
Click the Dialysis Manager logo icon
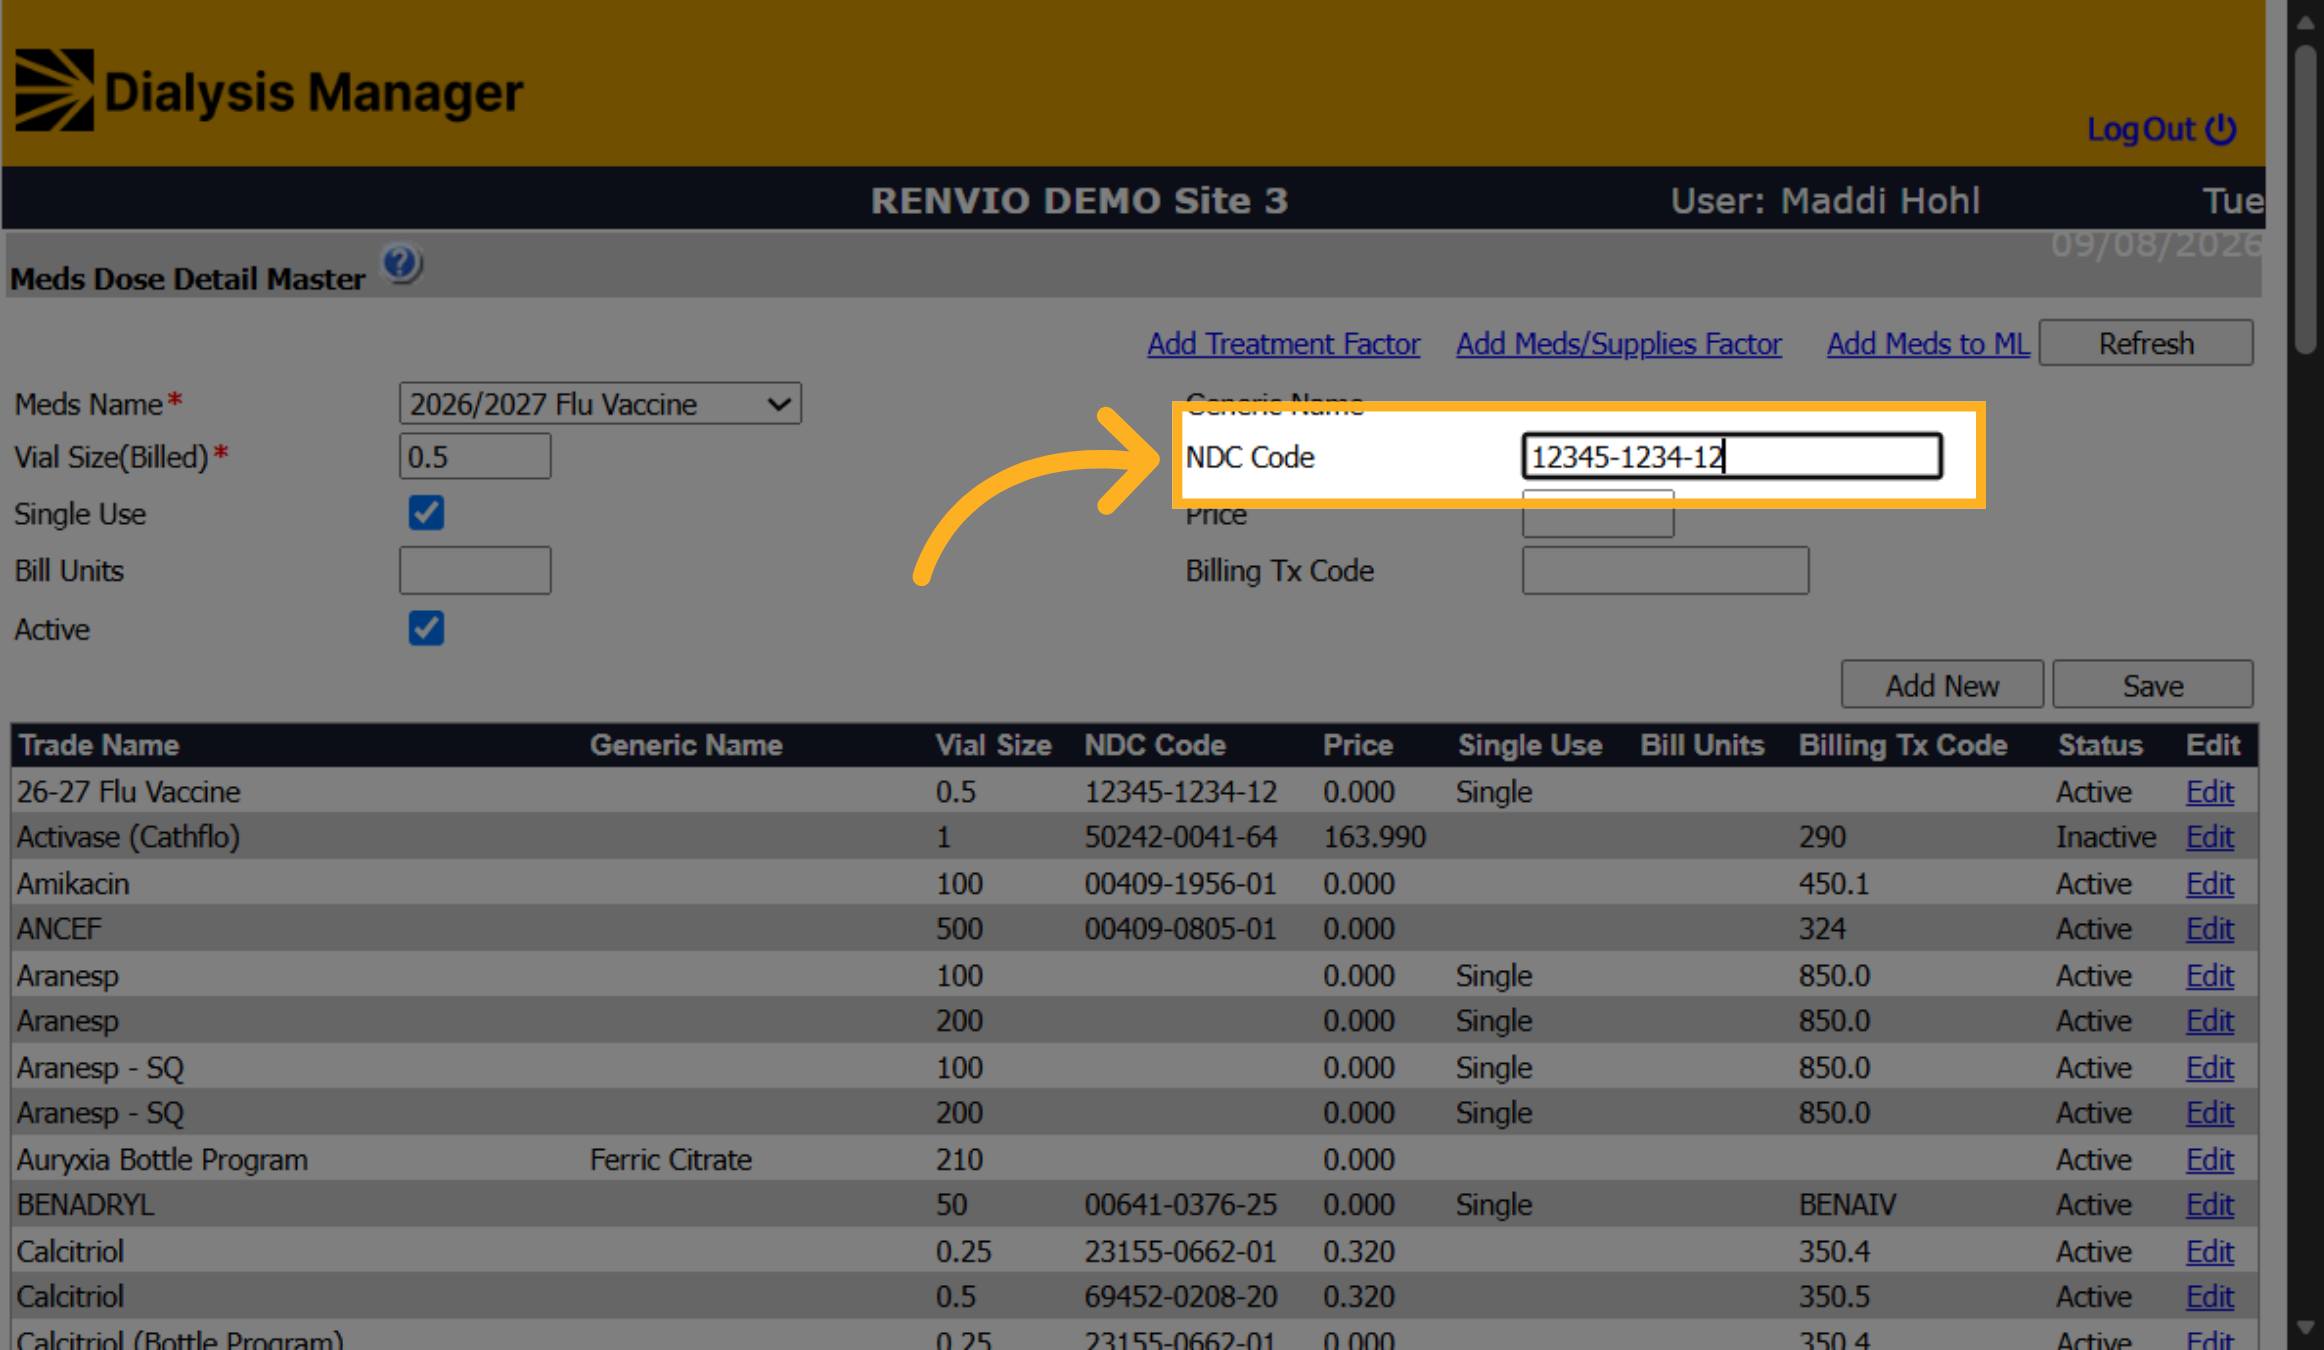(54, 90)
